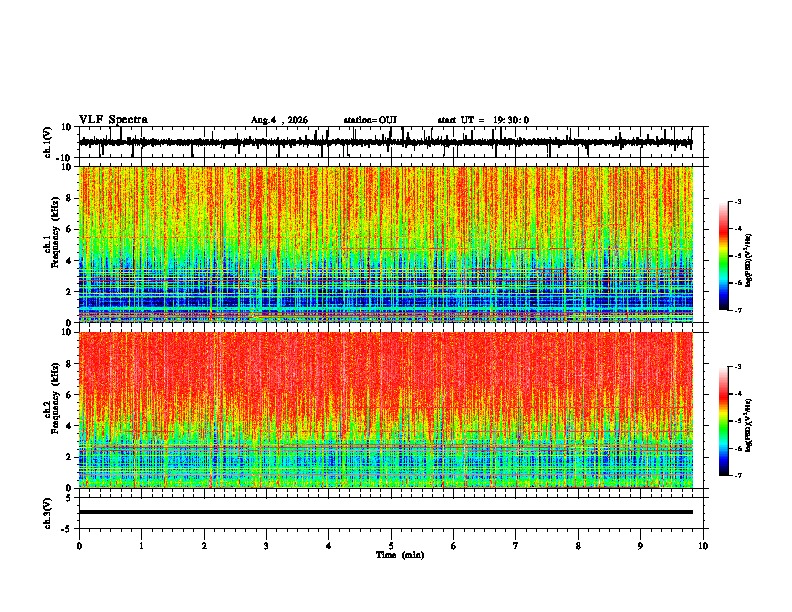Select the ch.2 "Frequency (kHz)" axis label
792x612 pixels.
tap(55, 398)
